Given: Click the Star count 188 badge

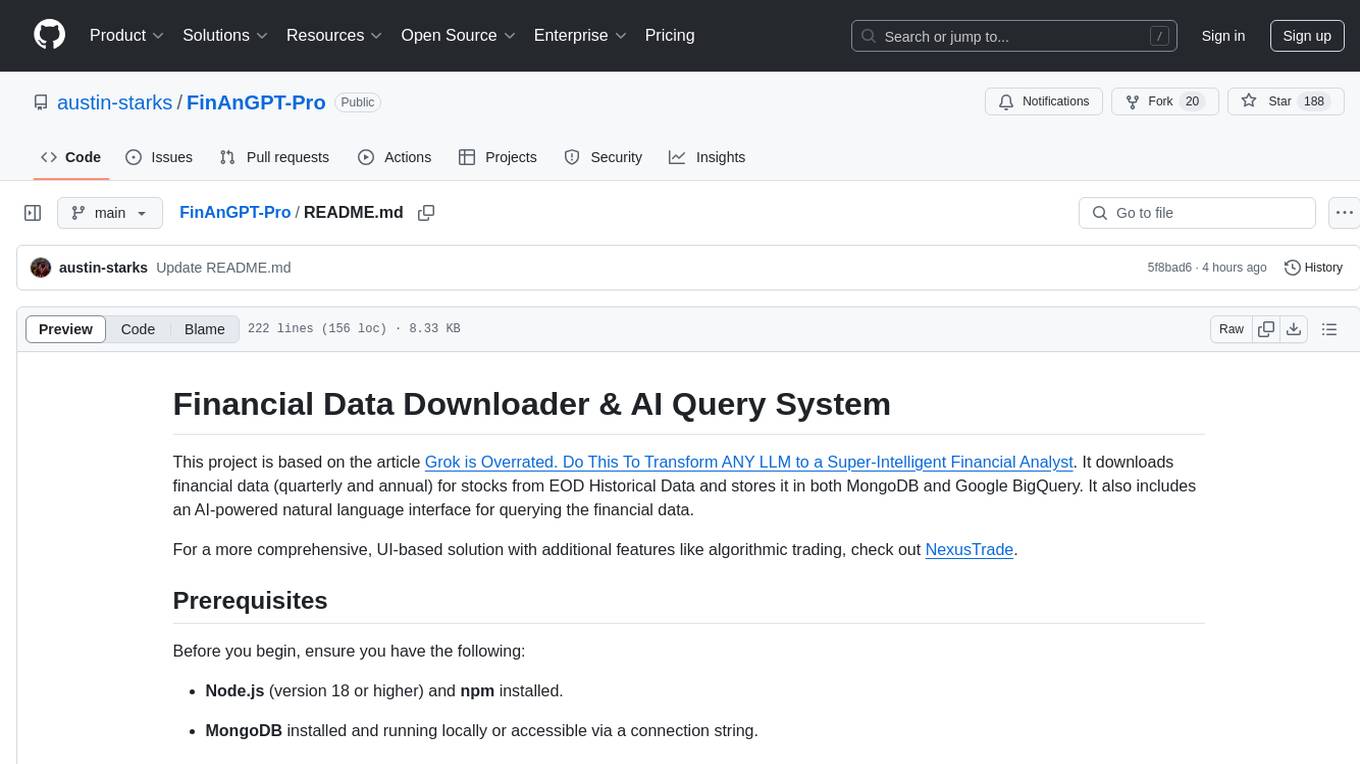Looking at the screenshot, I should 1314,102.
